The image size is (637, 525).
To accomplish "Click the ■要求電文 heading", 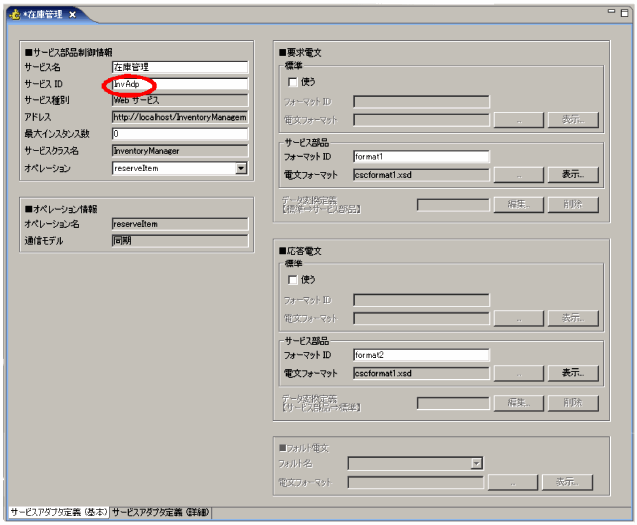I will click(x=300, y=52).
